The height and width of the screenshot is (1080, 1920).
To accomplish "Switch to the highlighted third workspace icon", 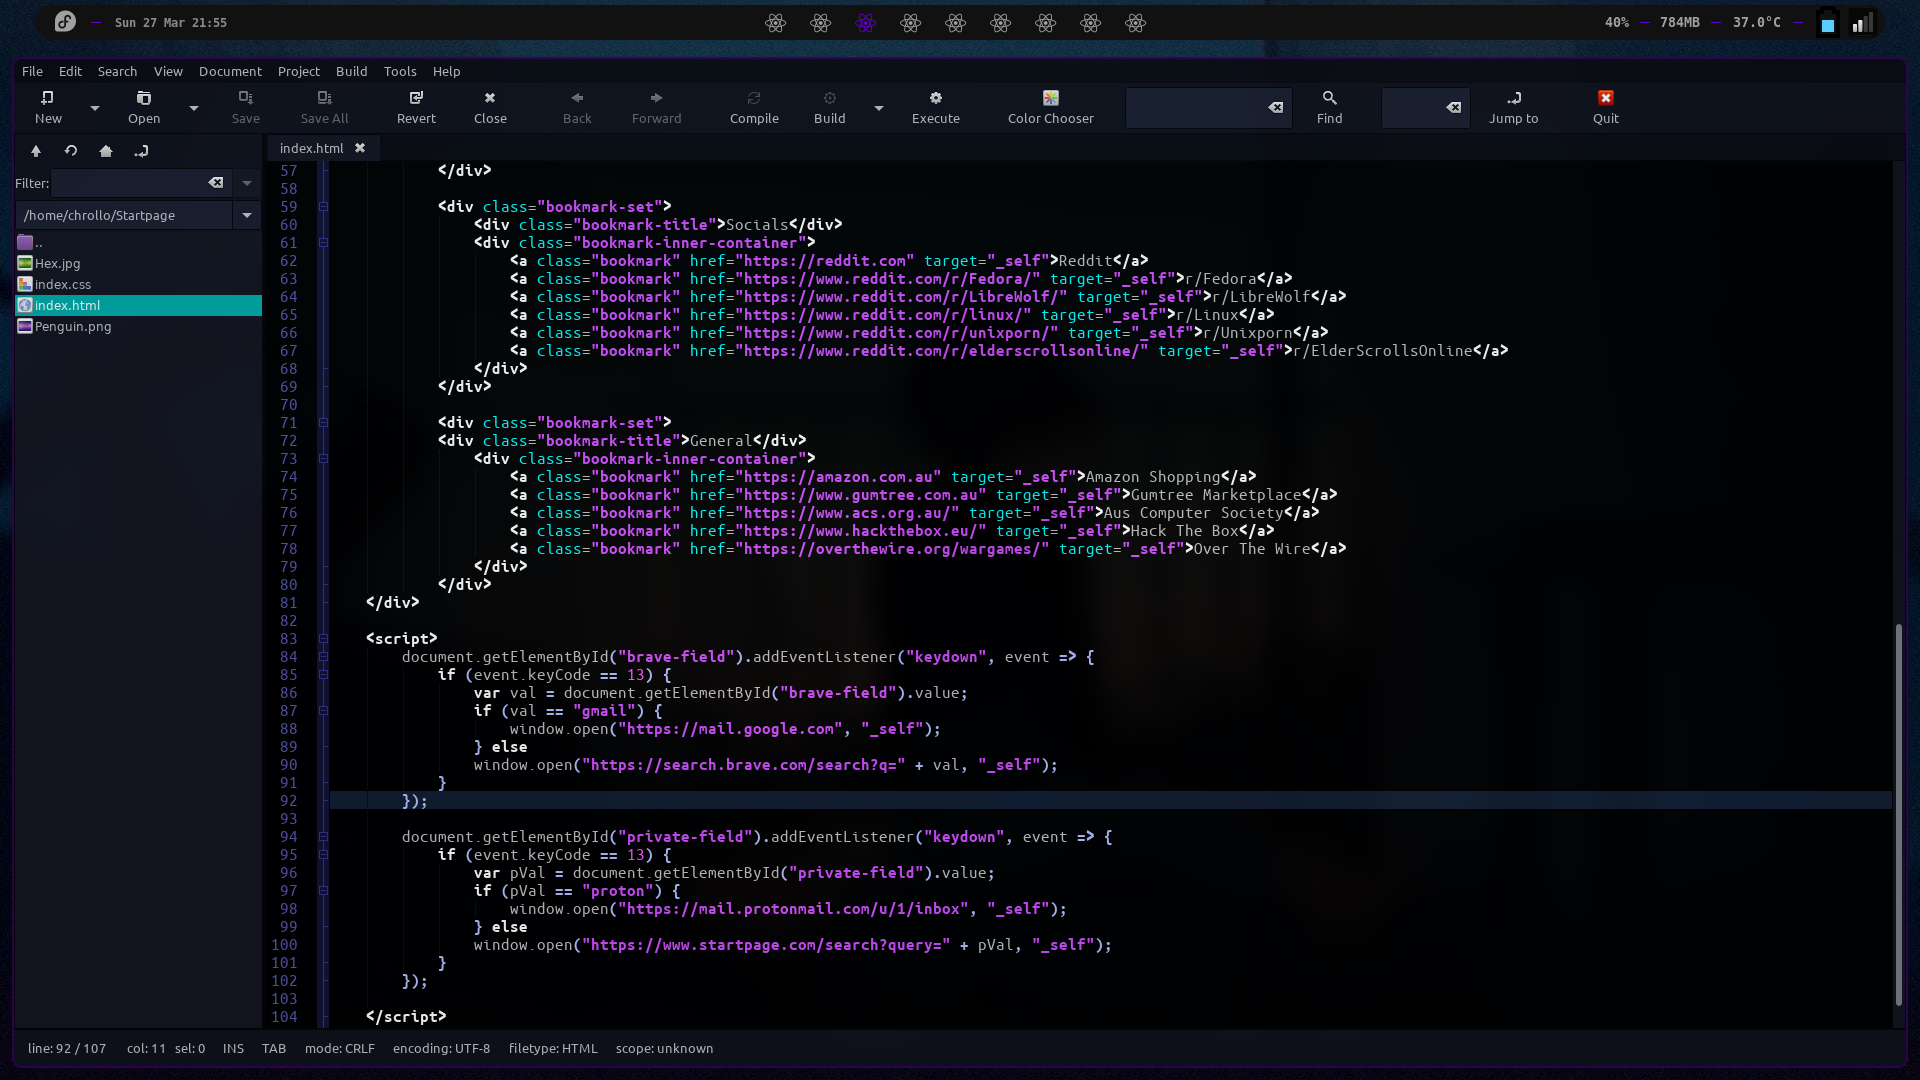I will coord(866,23).
